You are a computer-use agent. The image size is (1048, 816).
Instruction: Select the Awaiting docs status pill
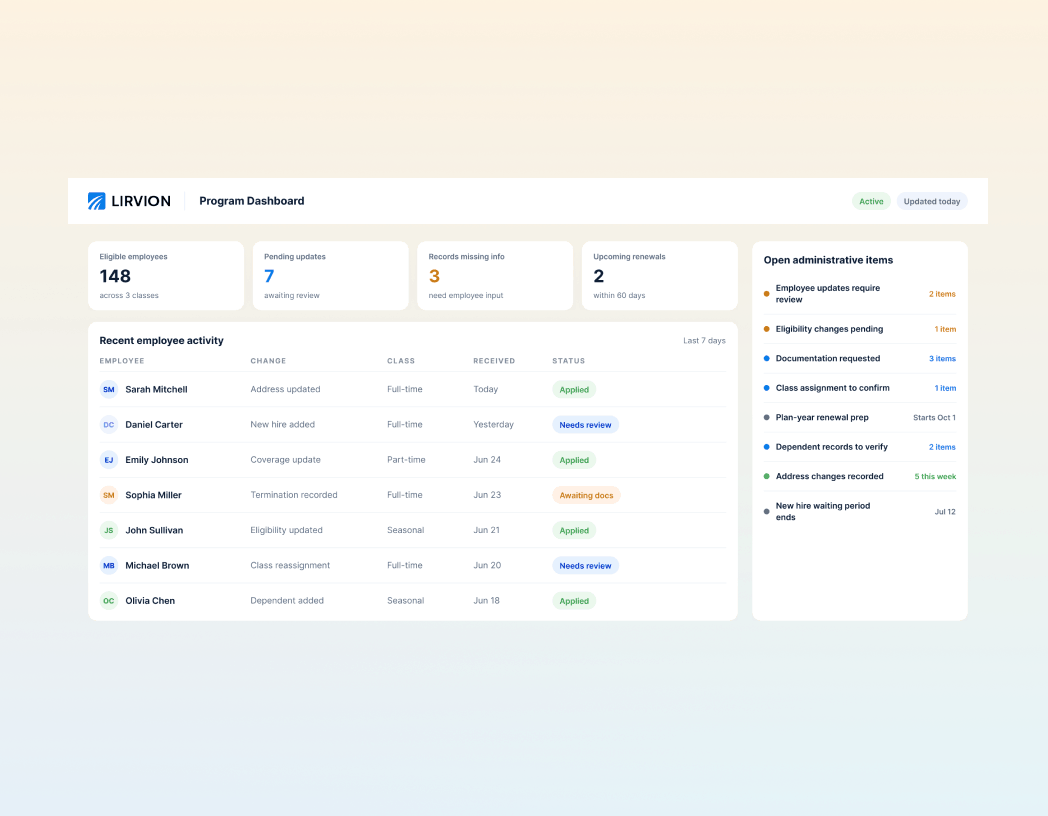click(x=586, y=495)
